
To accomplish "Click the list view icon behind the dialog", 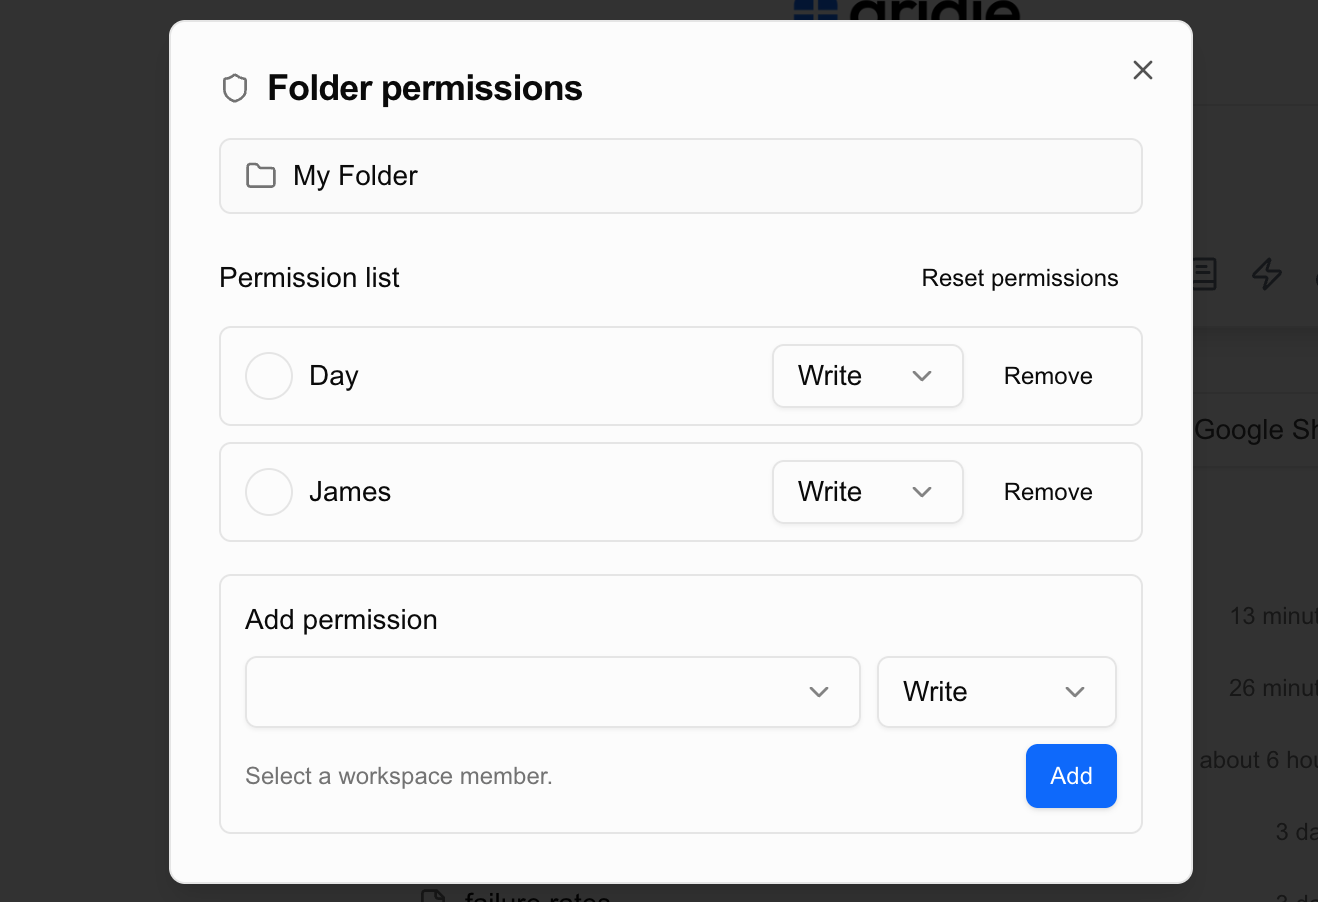I will coord(1205,274).
